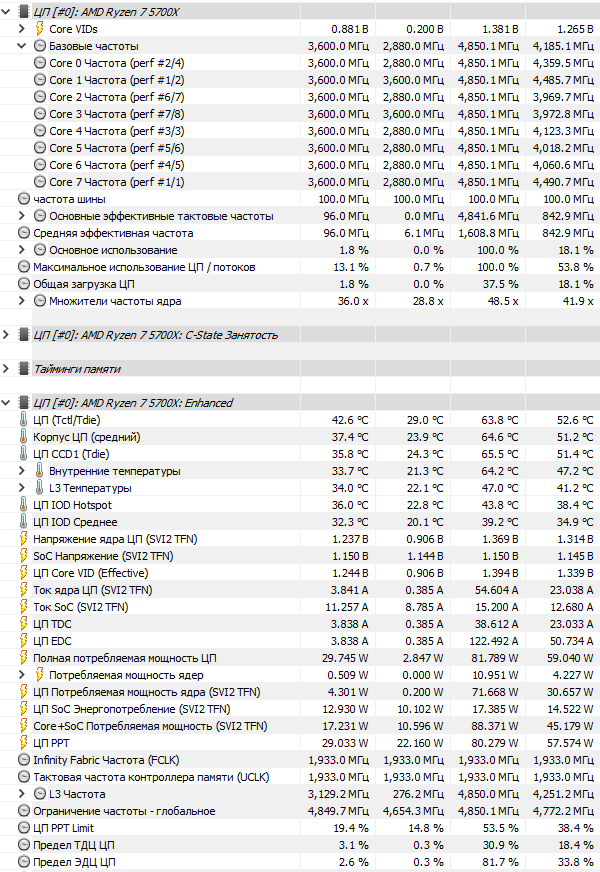600x872 pixels.
Task: Click the thermometer icon of ЦП (Tctl/Tdie)
Action: [23, 420]
